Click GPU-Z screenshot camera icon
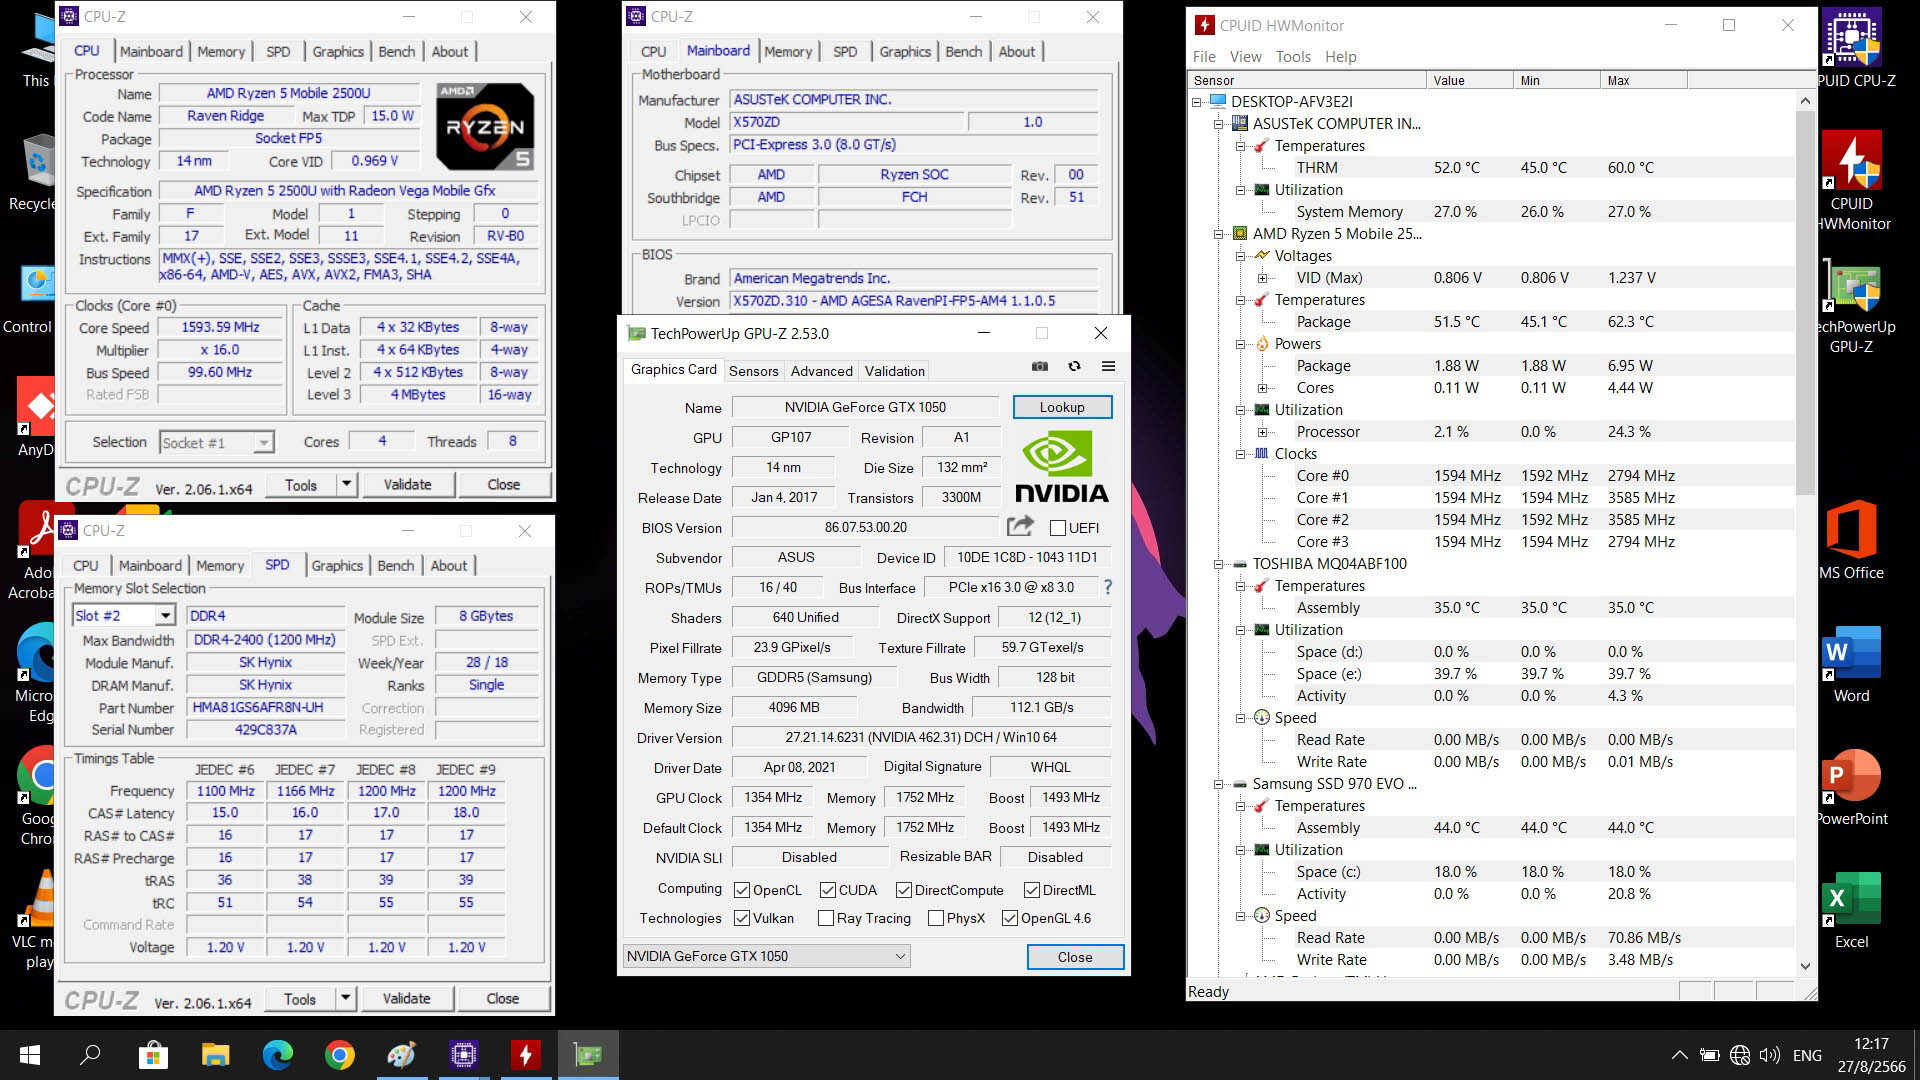Screen dimensions: 1920x1080 pos(1040,366)
